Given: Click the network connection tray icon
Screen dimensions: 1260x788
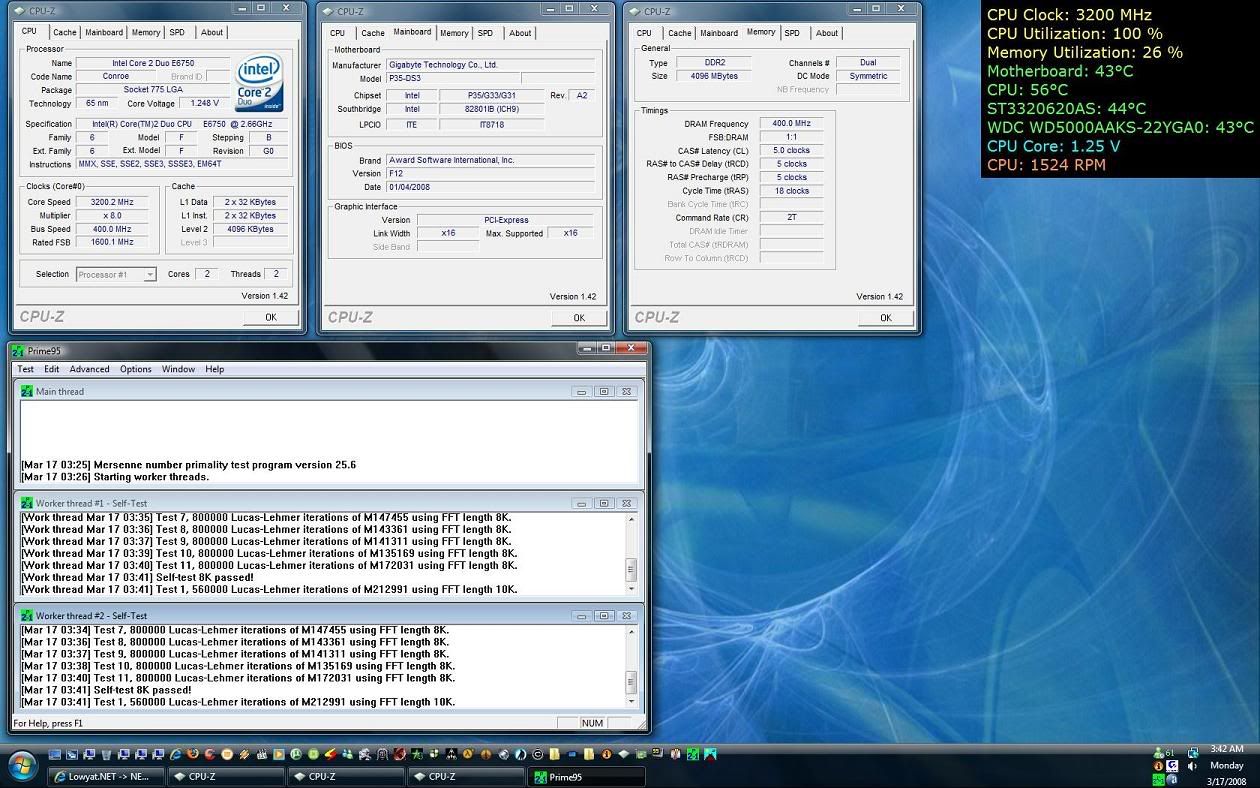Looking at the screenshot, I should click(1193, 753).
